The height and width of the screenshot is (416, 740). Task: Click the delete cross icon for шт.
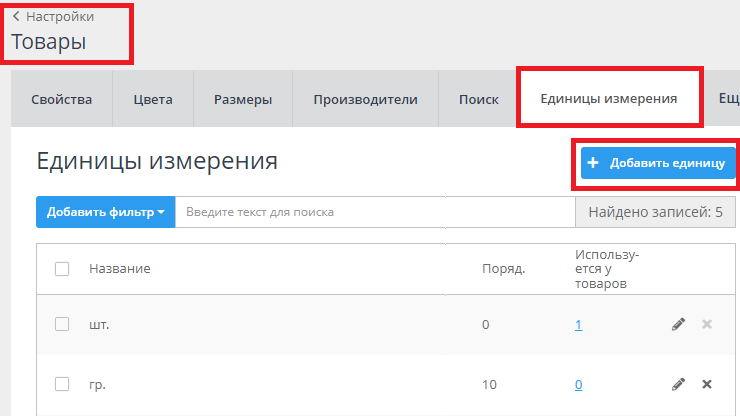coord(707,324)
